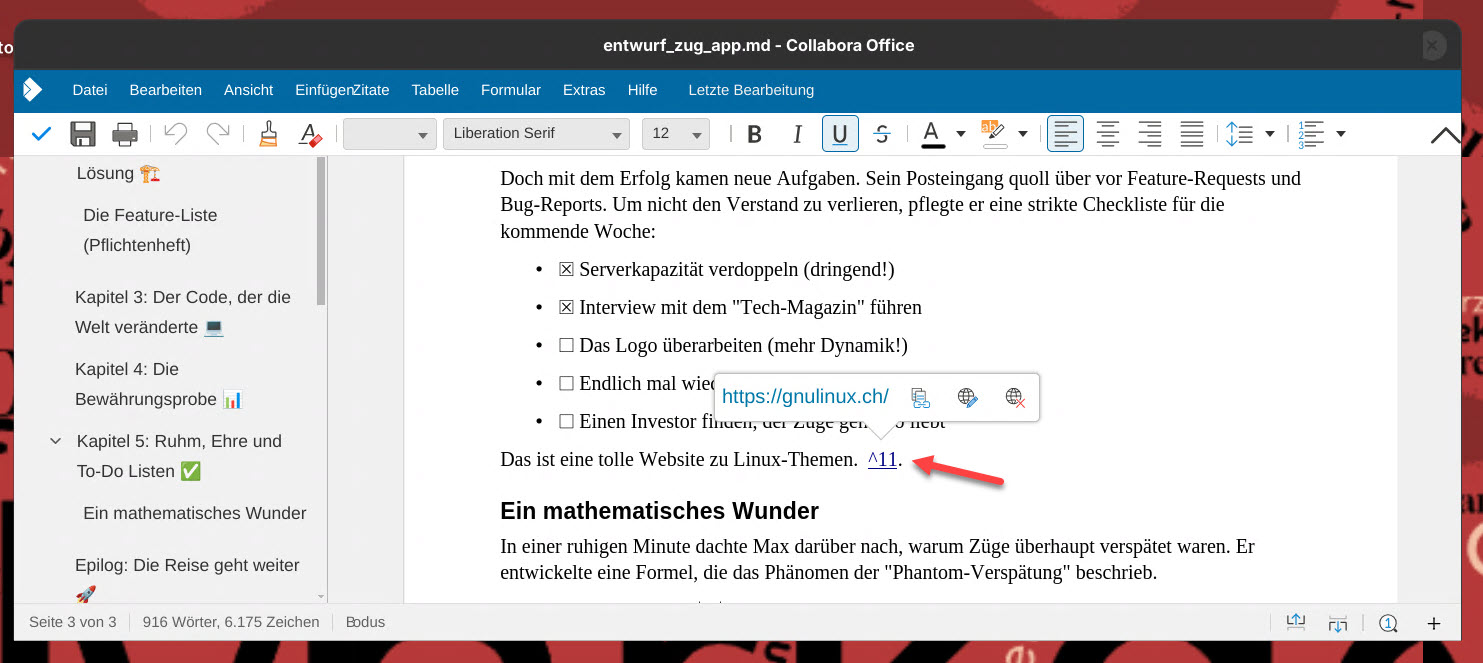Edit the hyperlink using the globe pencil icon
The image size is (1483, 663).
pyautogui.click(x=967, y=397)
